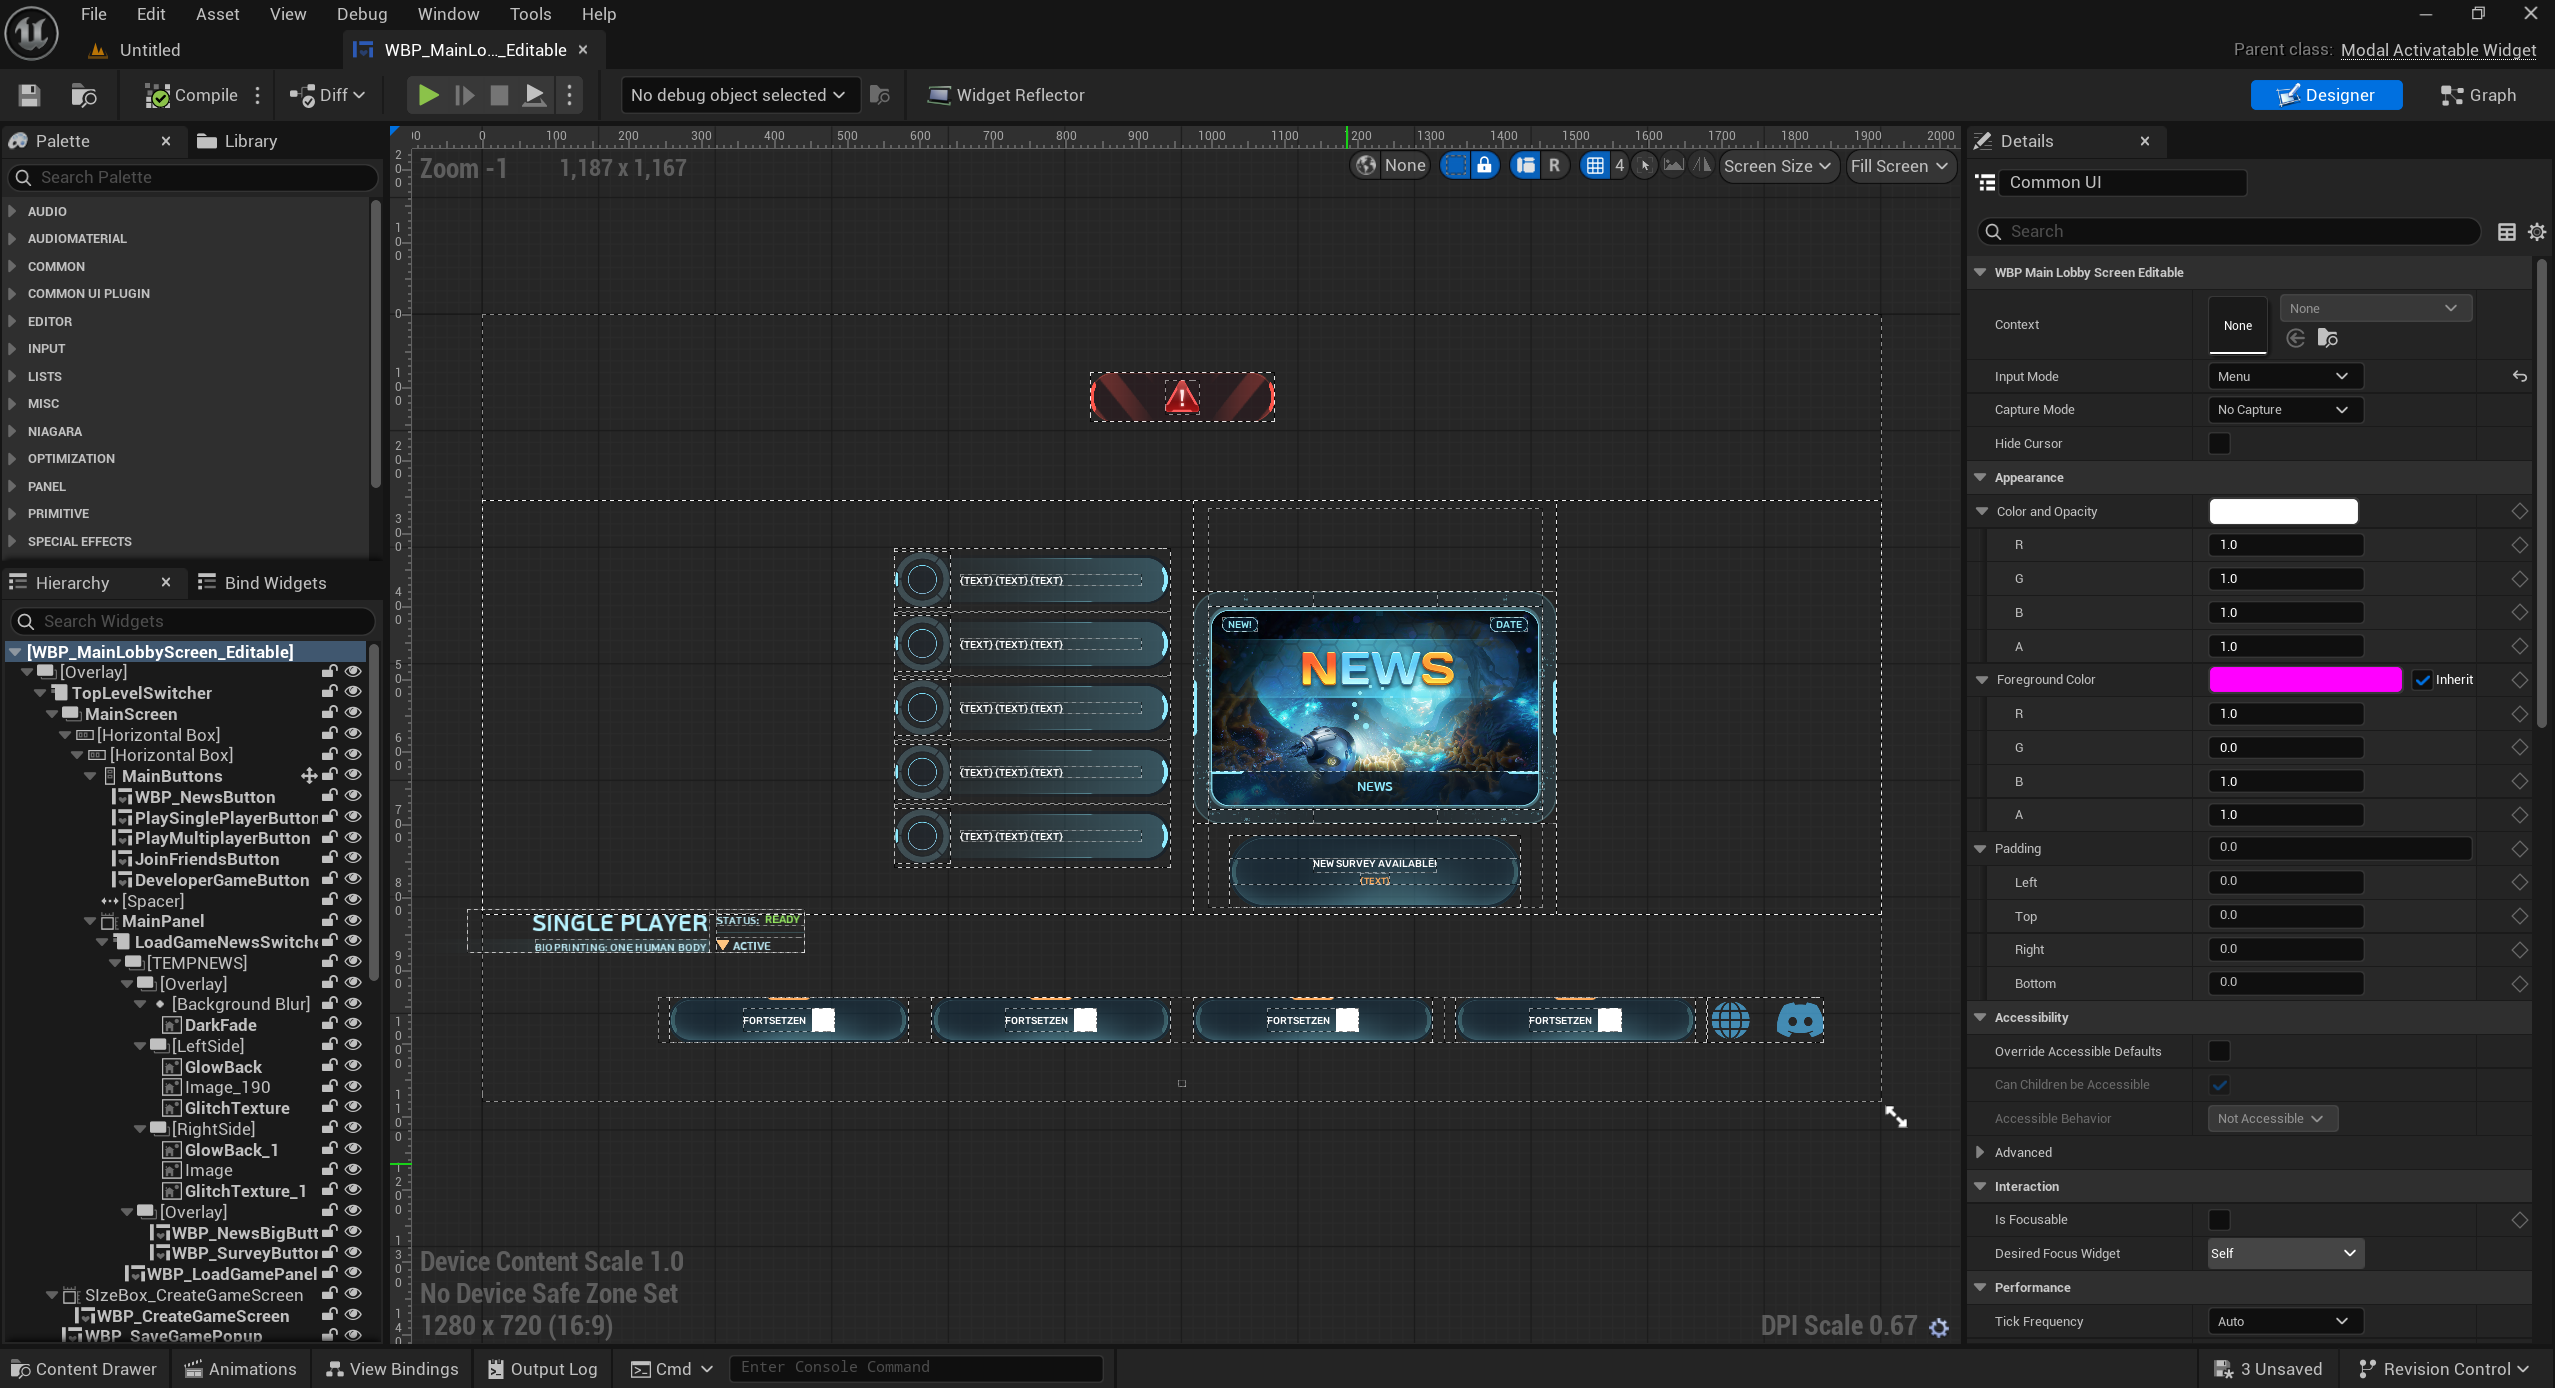The height and width of the screenshot is (1388, 2555).
Task: Open View Bindings panel
Action: (392, 1369)
